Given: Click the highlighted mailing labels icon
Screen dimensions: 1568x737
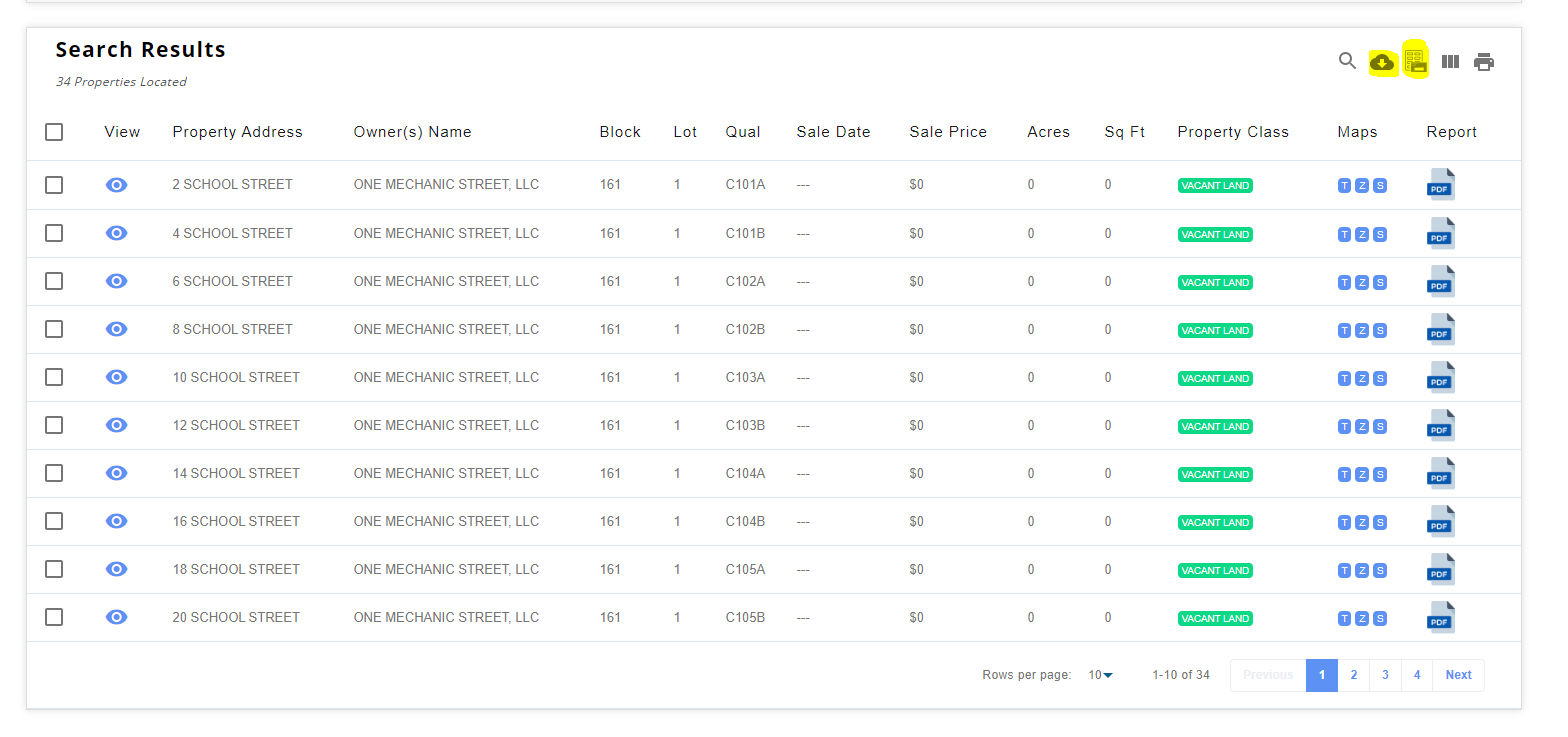Looking at the screenshot, I should 1415,61.
